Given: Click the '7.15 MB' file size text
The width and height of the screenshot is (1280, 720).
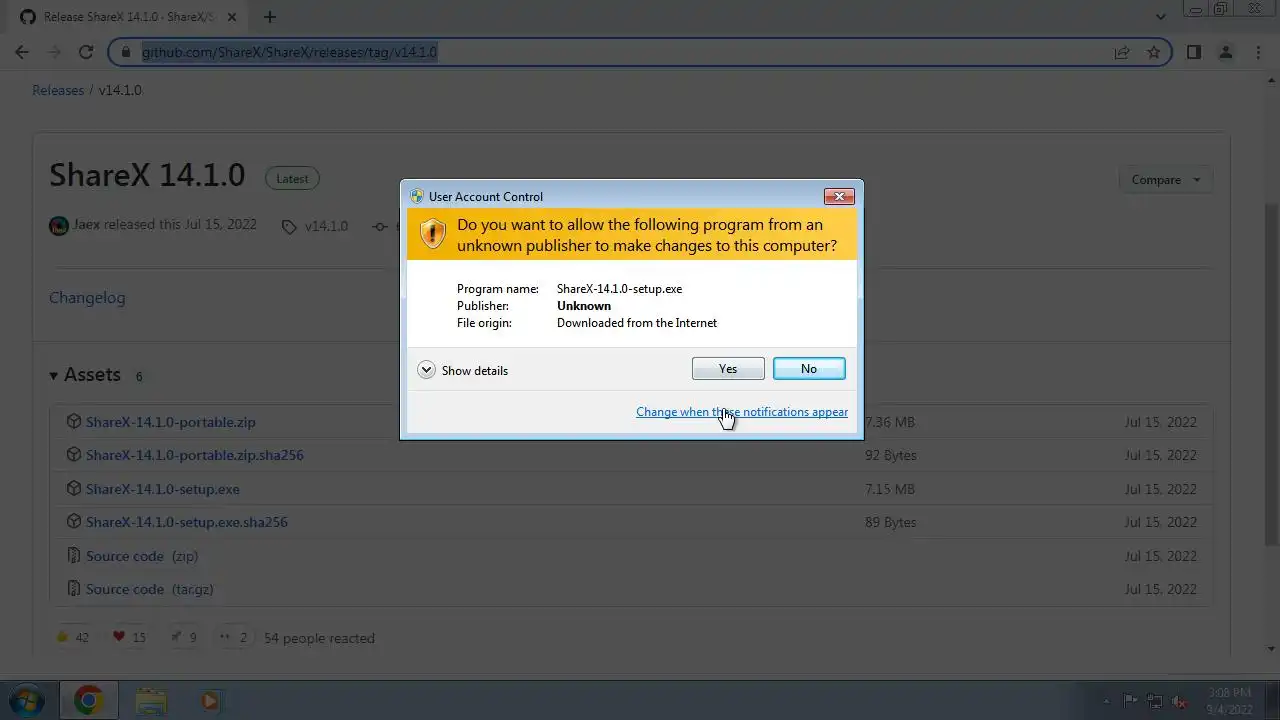Looking at the screenshot, I should pyautogui.click(x=890, y=489).
